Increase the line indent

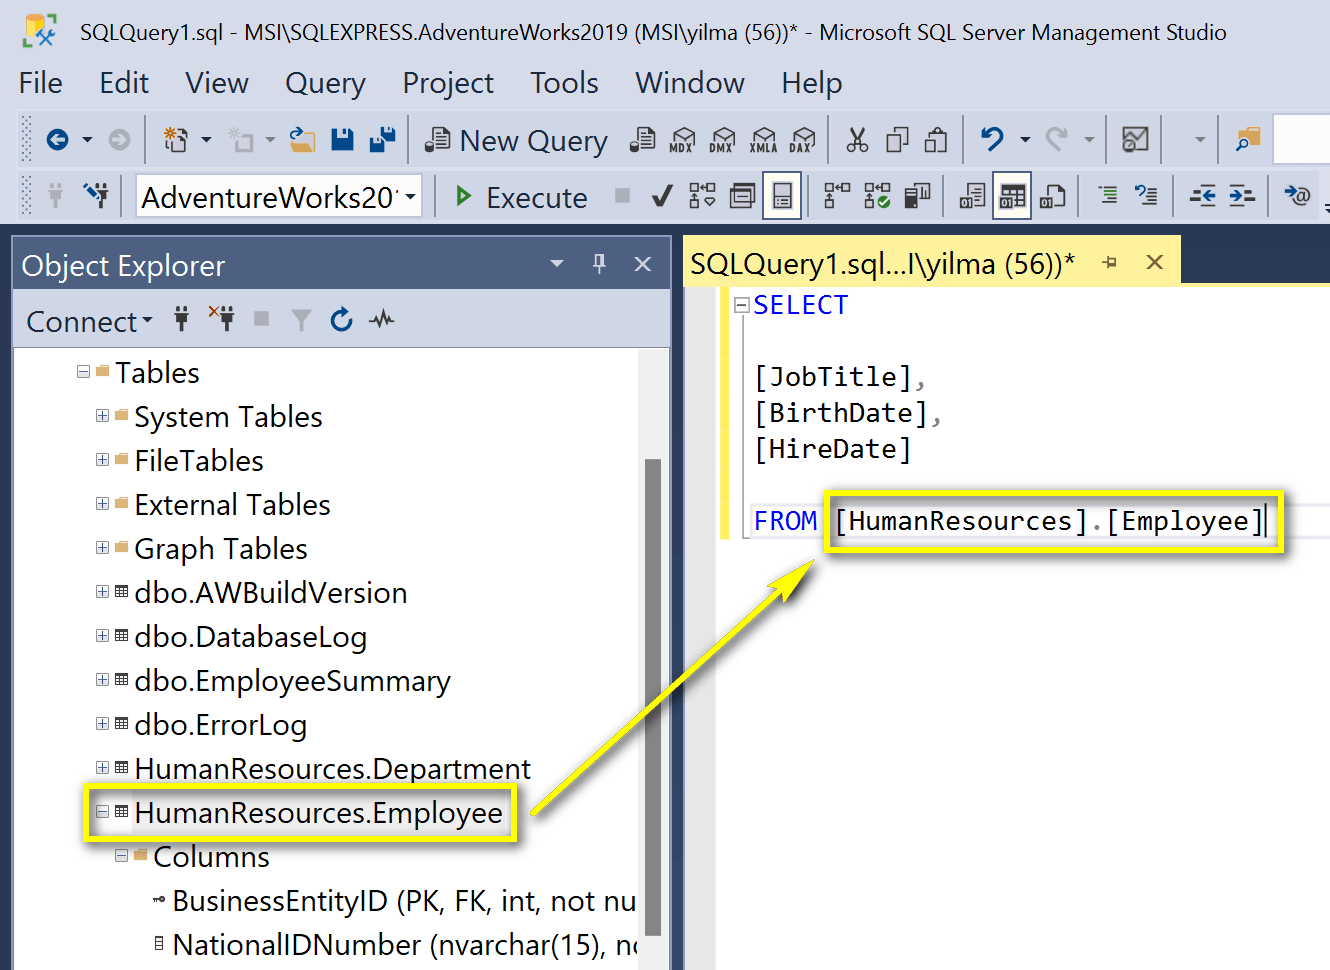pyautogui.click(x=1241, y=195)
